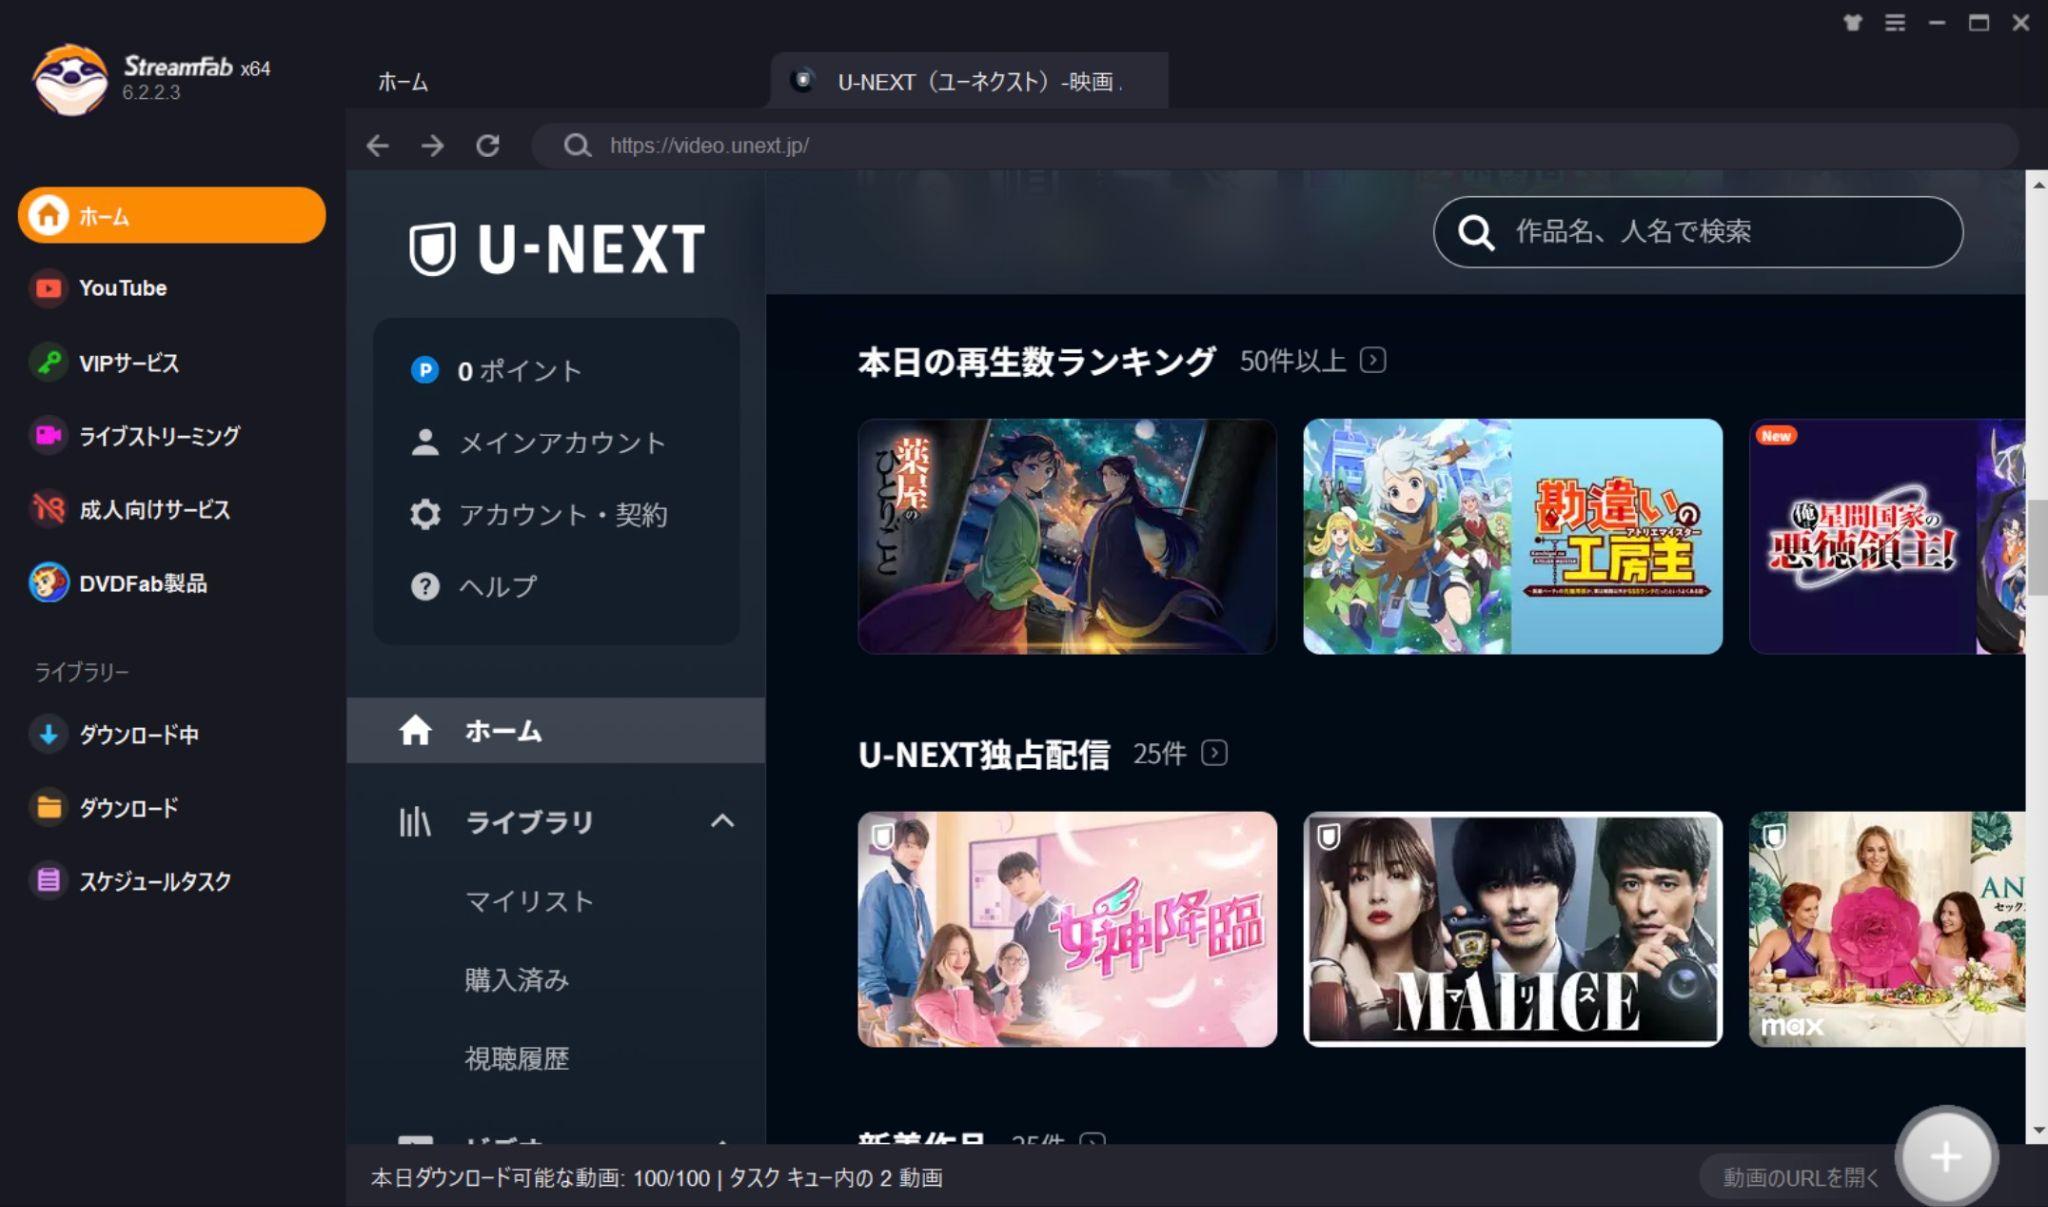Go forward with the right arrow
The image size is (2048, 1207).
(x=432, y=146)
